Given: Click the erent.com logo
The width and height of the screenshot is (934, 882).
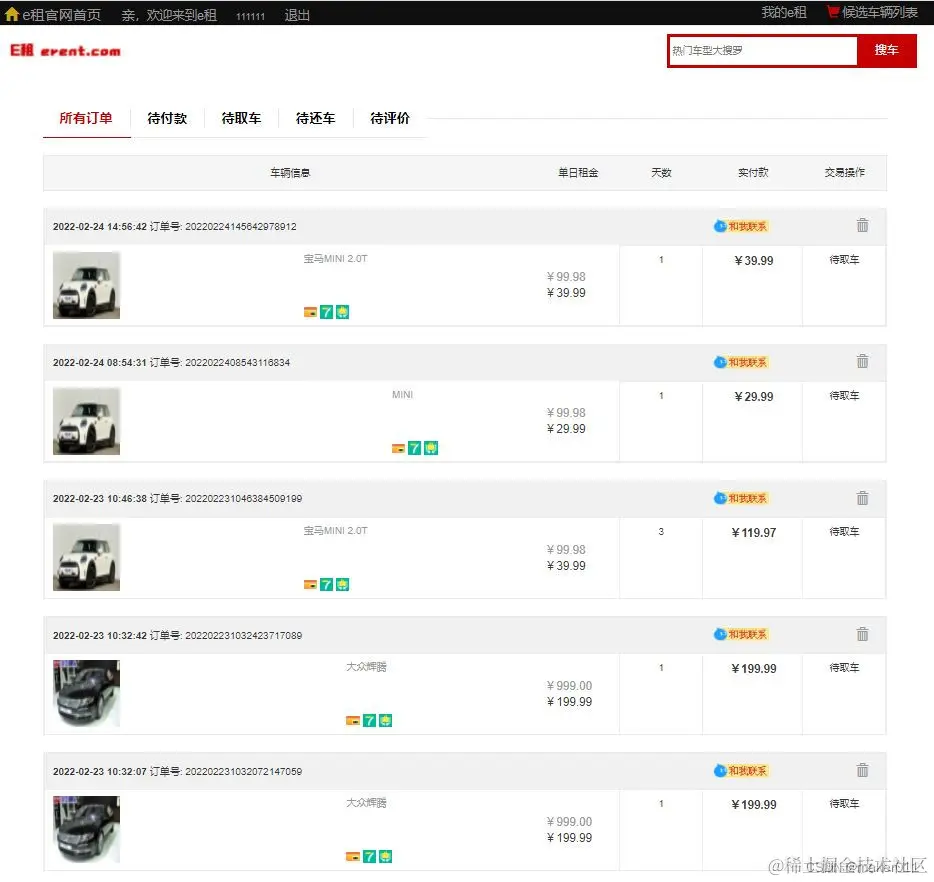Looking at the screenshot, I should (65, 51).
